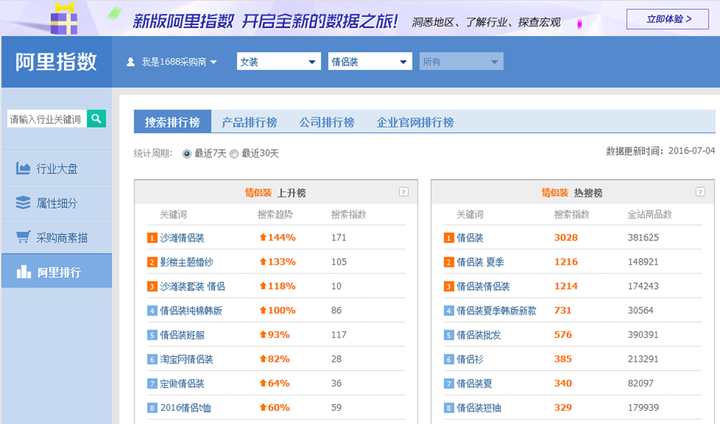The image size is (720, 424).
Task: Open hot keyword link 情侣衫
Action: tap(470, 360)
